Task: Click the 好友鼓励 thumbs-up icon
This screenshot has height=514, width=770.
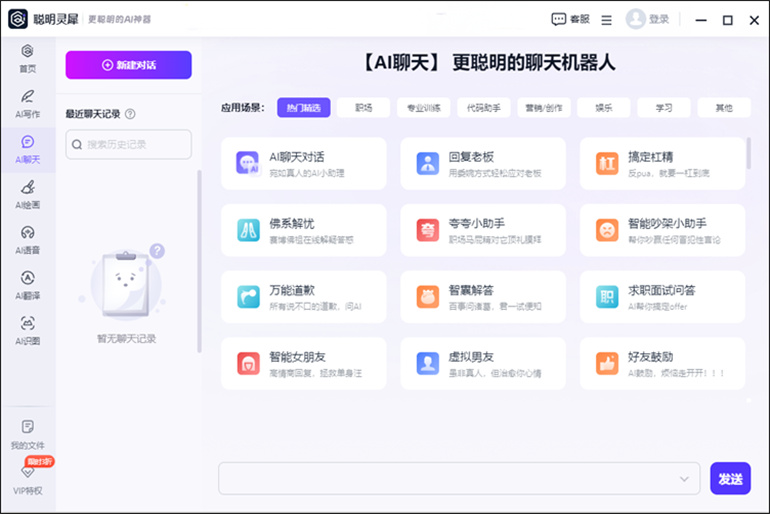Action: [x=607, y=364]
